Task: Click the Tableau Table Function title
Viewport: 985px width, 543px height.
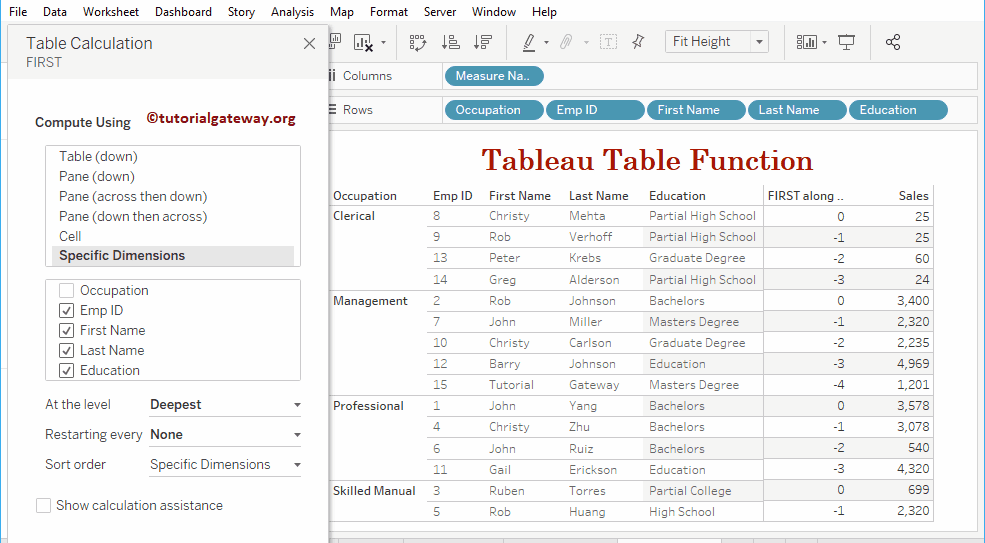Action: 647,160
